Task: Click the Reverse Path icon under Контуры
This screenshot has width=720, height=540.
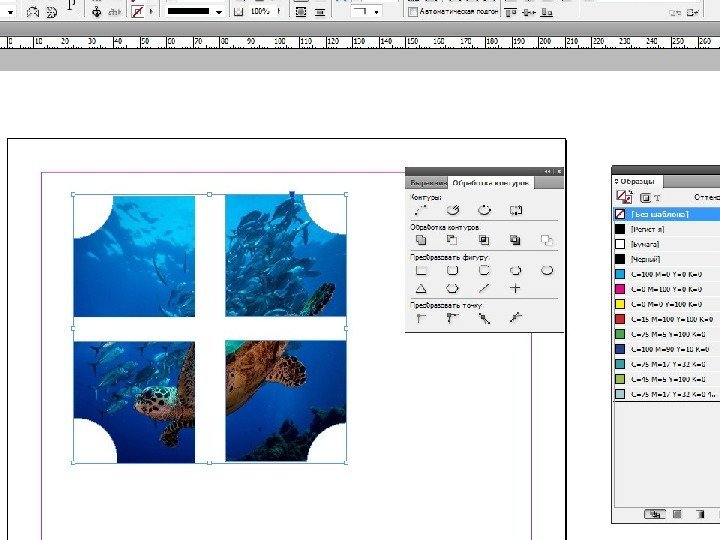Action: tap(516, 210)
